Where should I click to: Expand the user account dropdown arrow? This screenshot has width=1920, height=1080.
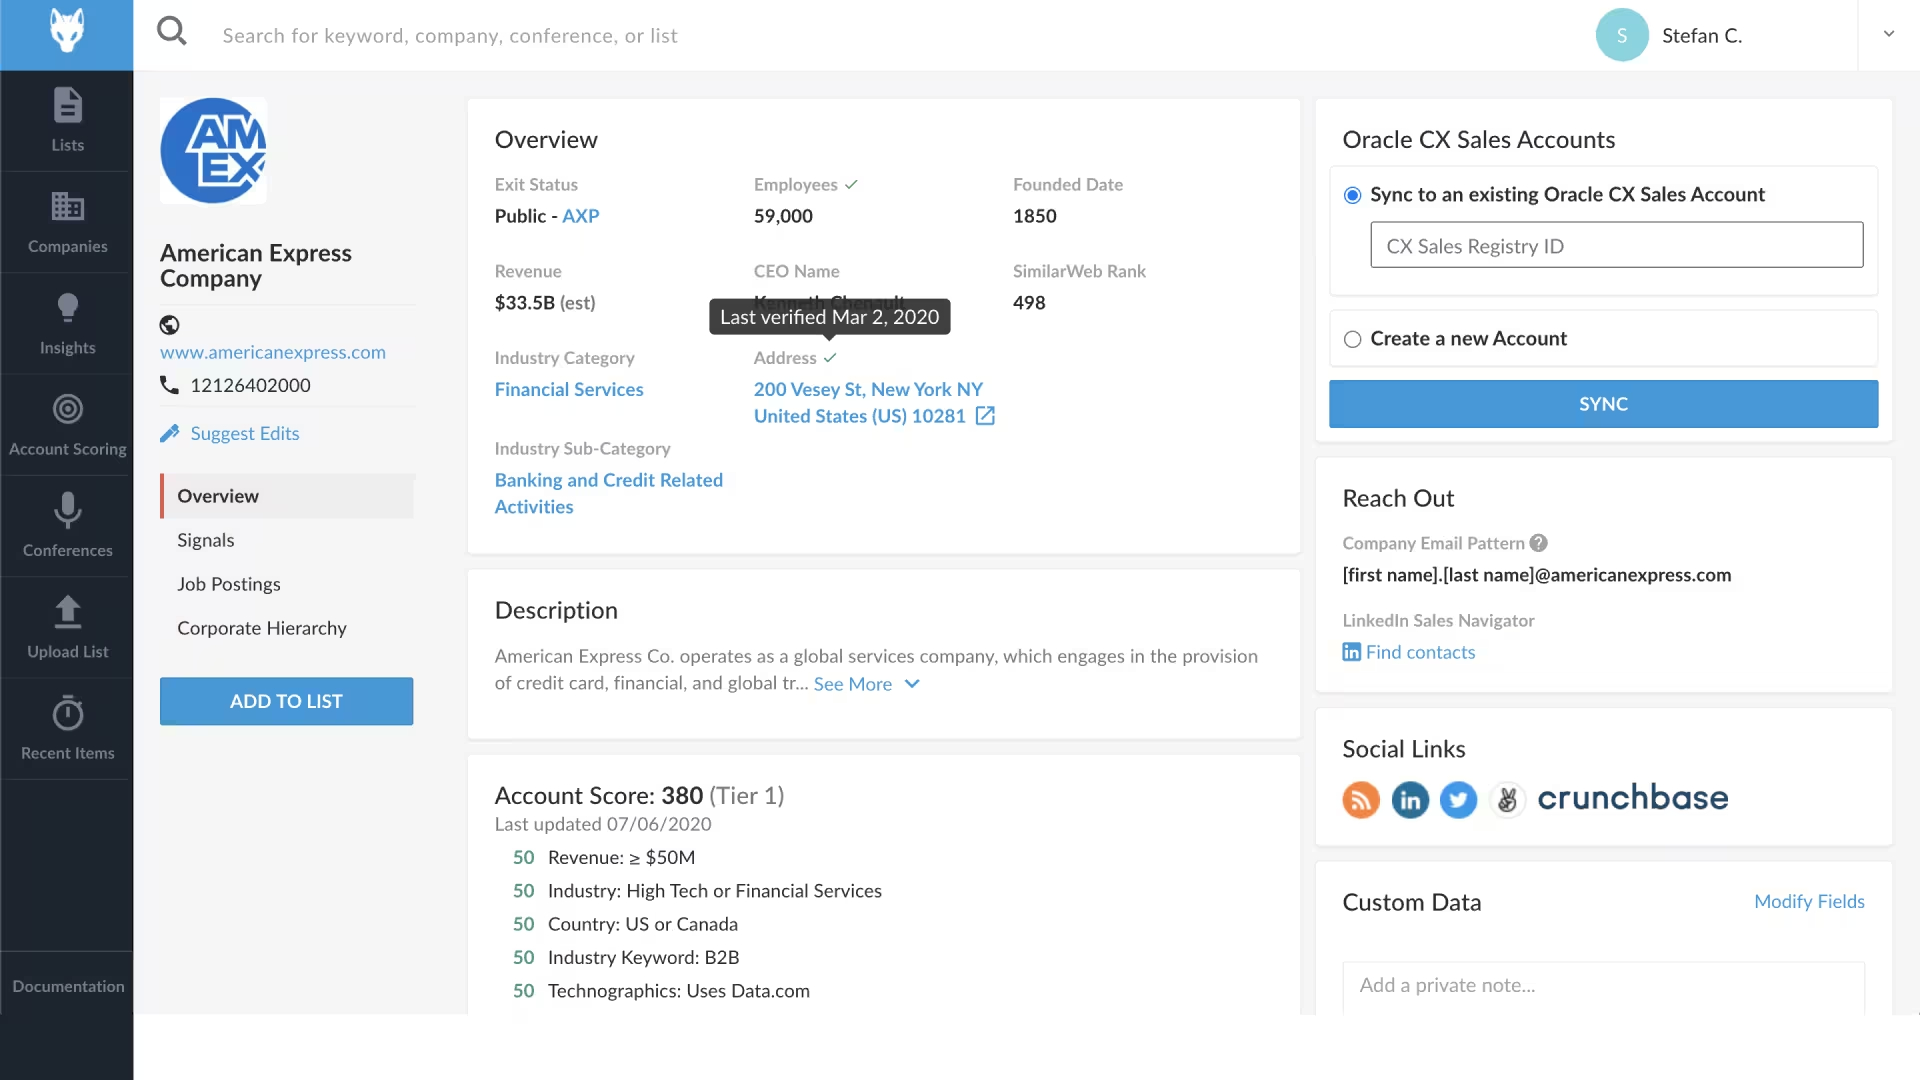(x=1889, y=34)
